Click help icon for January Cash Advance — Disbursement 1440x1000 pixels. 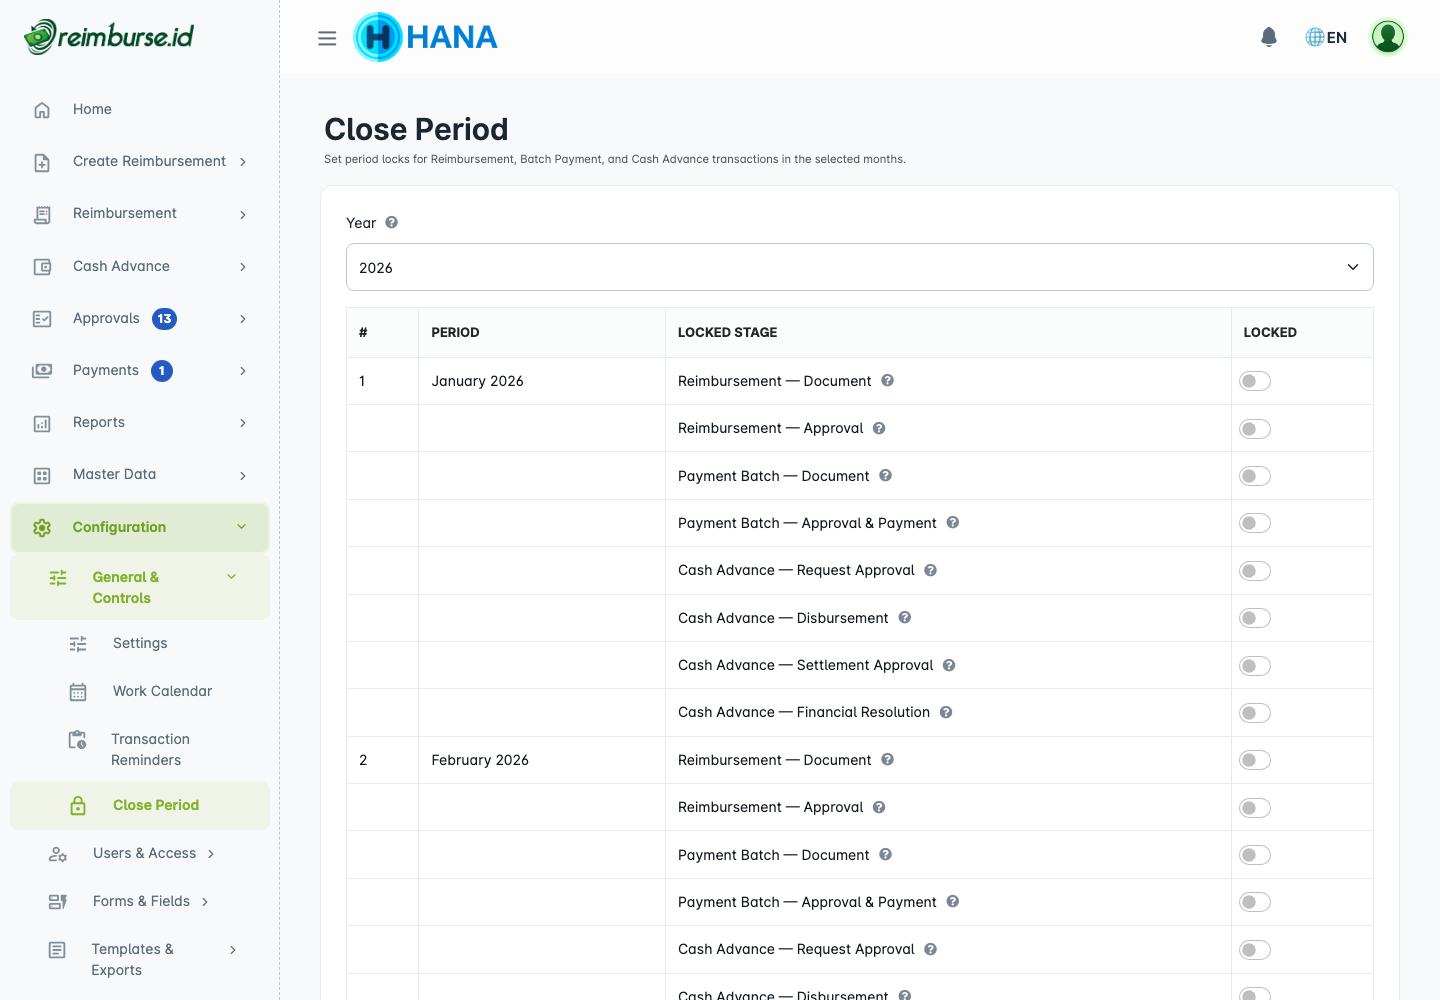904,617
